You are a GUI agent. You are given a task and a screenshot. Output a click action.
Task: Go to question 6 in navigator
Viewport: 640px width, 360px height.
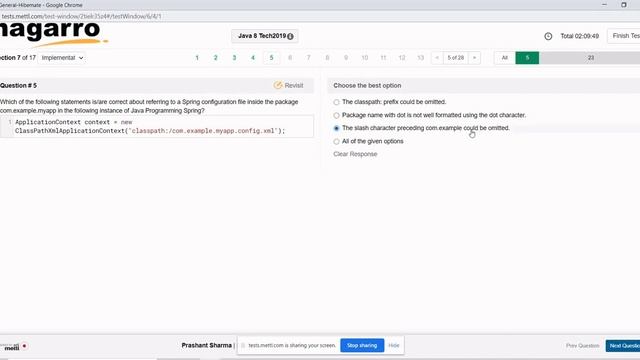point(290,58)
